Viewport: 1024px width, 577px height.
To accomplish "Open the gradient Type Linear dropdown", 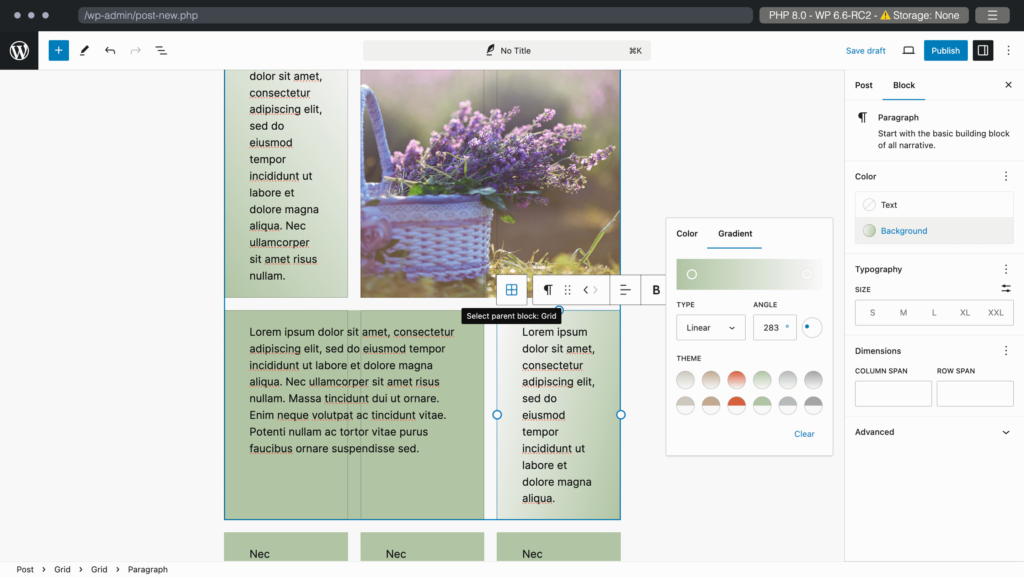I will pos(711,328).
